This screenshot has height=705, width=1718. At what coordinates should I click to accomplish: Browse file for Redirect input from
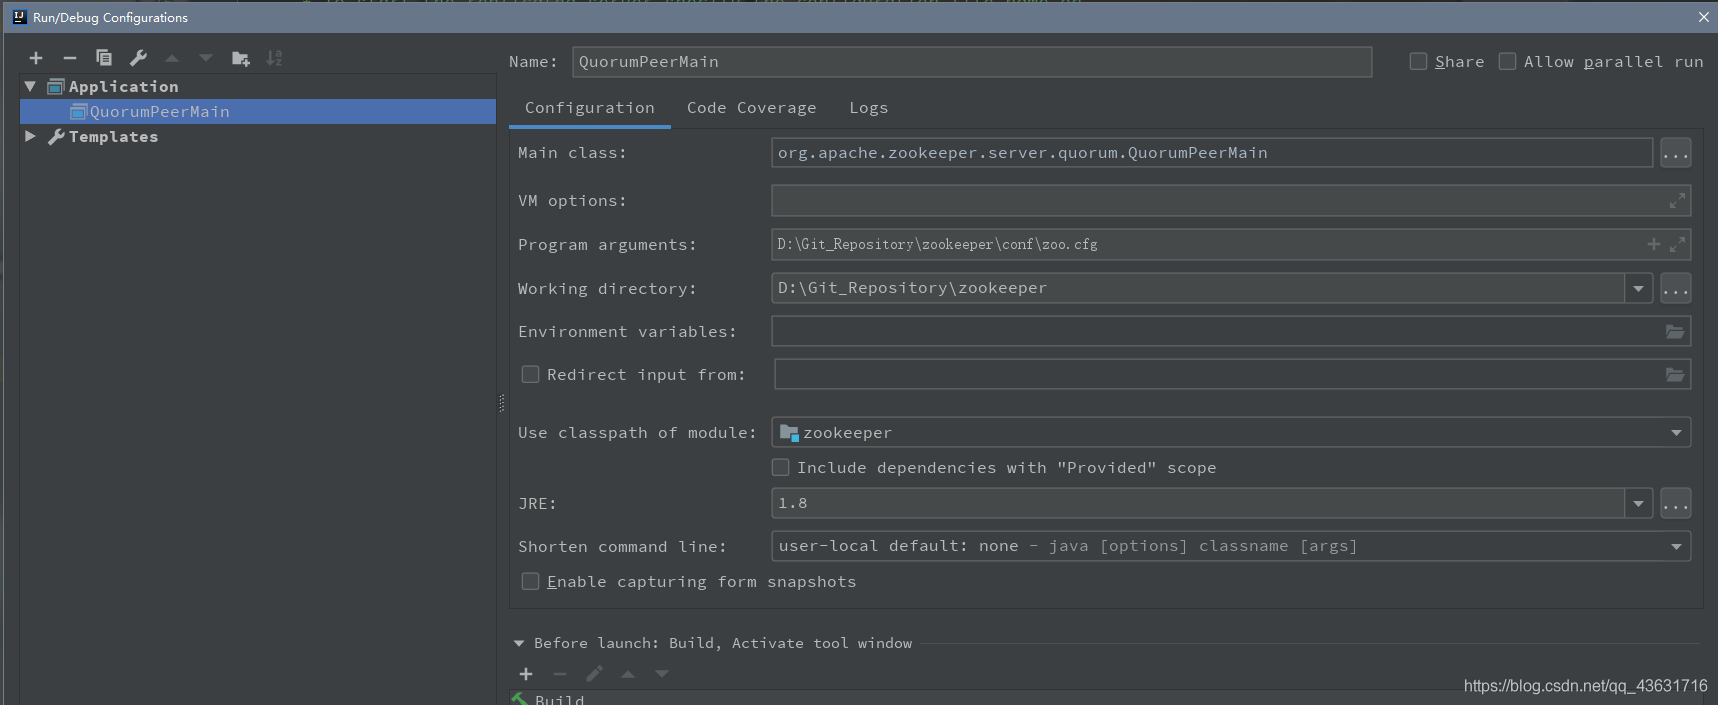click(x=1675, y=375)
